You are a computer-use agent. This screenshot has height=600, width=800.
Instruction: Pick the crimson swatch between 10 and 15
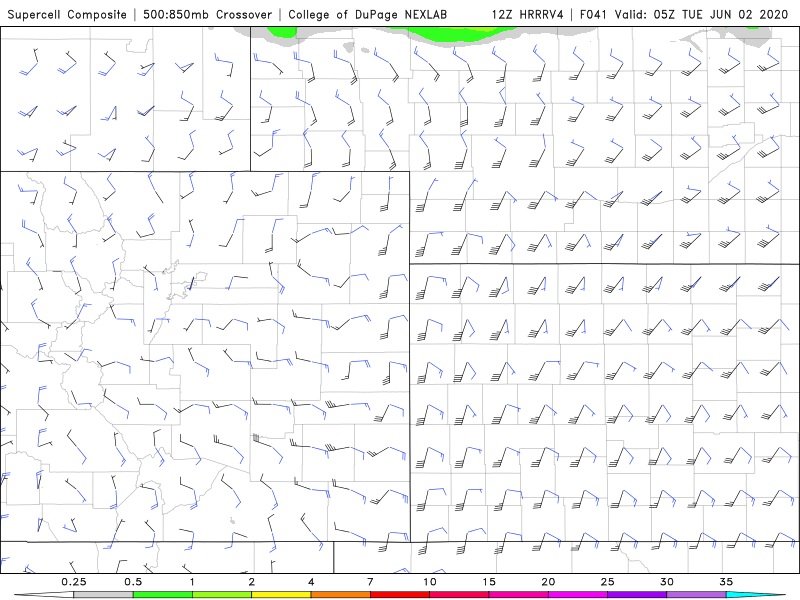(459, 595)
